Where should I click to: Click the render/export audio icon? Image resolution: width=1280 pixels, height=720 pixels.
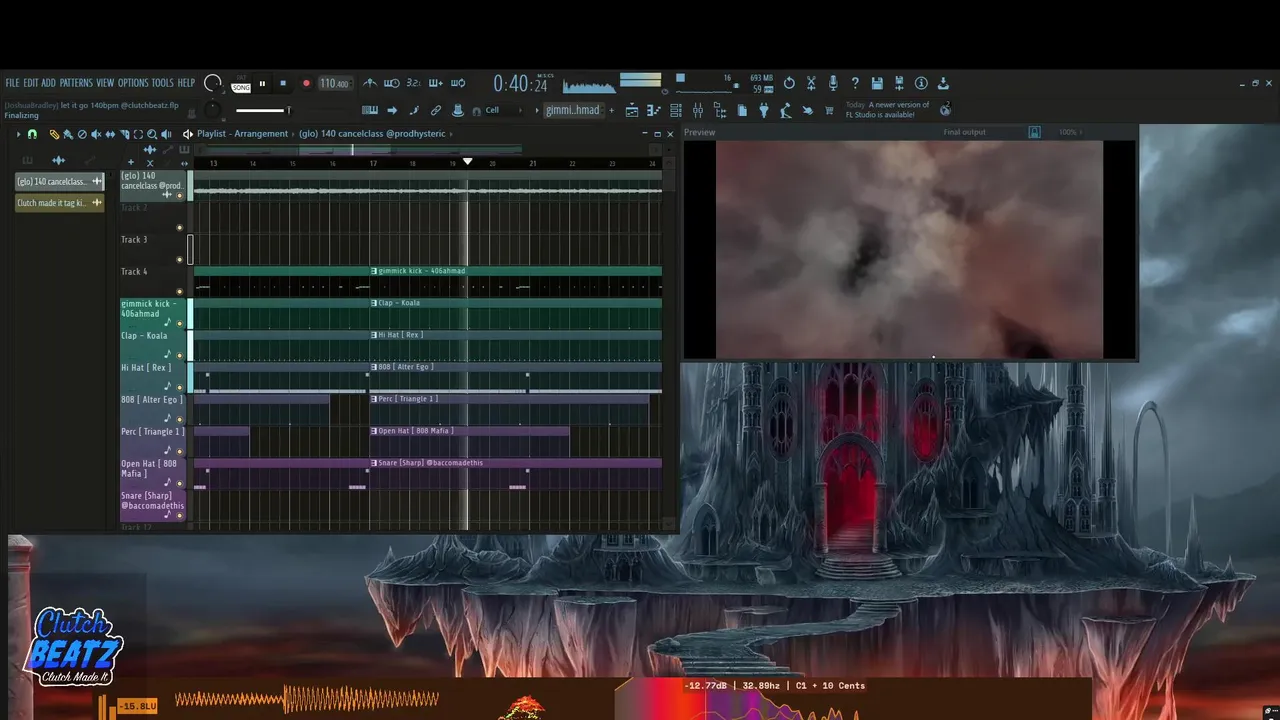899,83
